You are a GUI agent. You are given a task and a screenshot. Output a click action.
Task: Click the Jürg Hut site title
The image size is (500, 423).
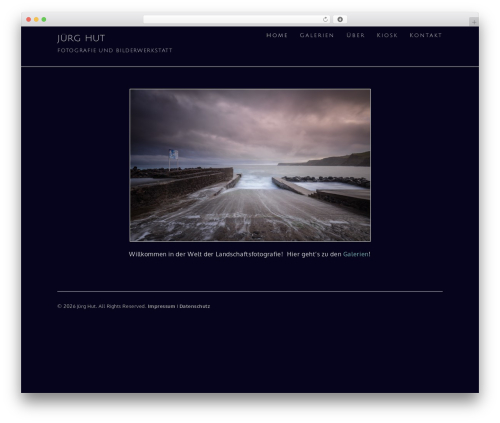81,38
